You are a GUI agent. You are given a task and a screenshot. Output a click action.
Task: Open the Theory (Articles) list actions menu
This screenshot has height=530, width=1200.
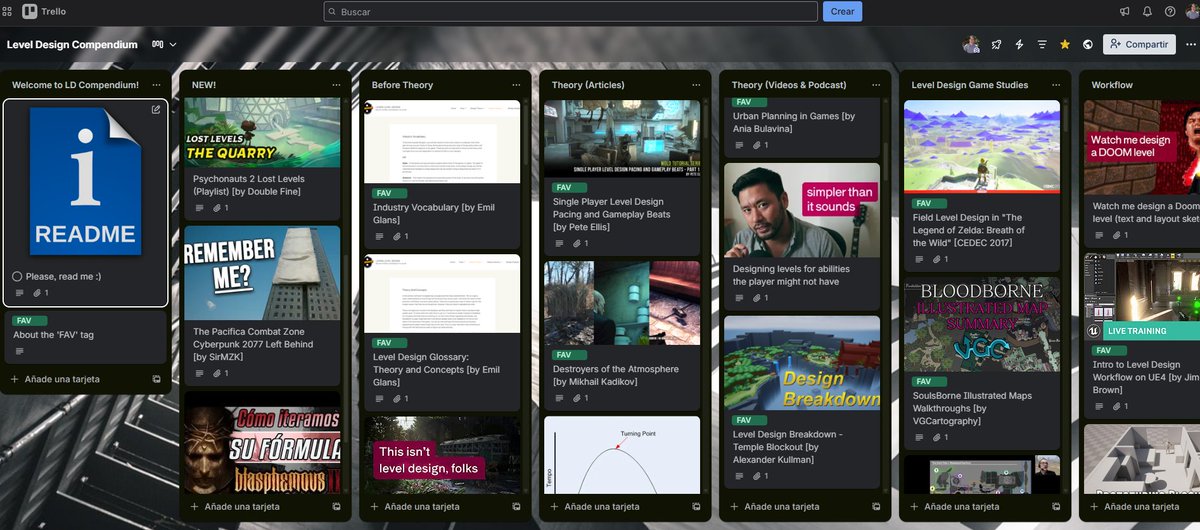pos(696,85)
